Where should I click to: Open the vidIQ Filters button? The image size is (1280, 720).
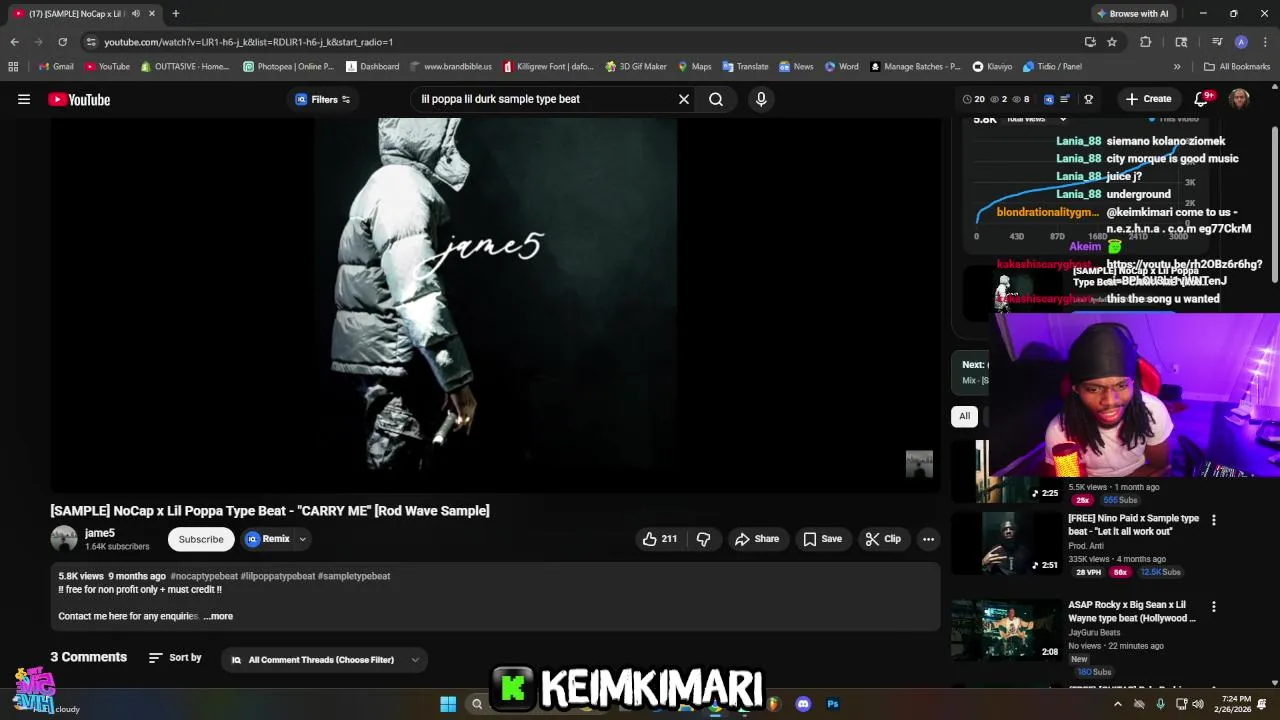[322, 99]
